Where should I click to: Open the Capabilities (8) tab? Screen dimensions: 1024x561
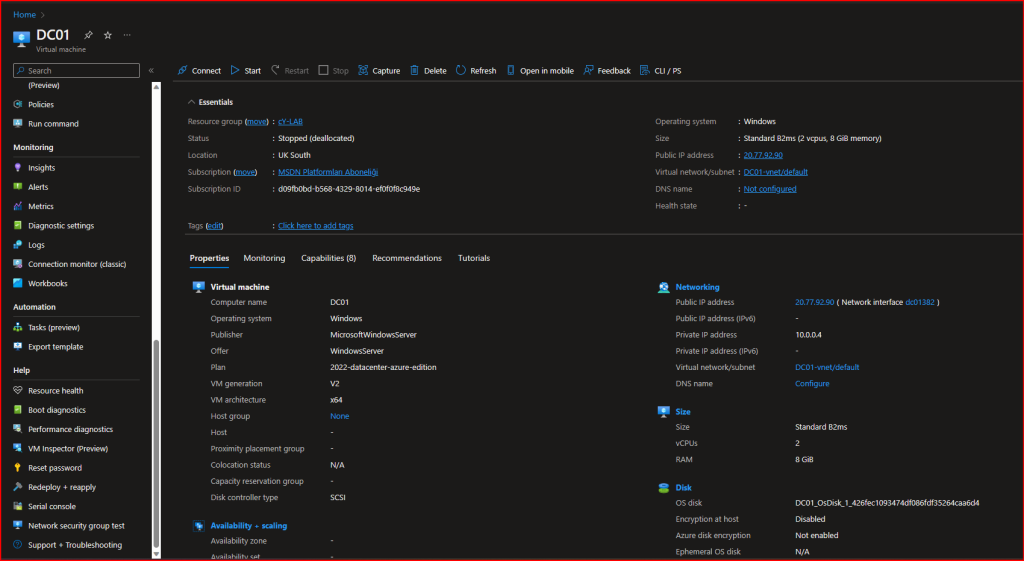tap(328, 258)
